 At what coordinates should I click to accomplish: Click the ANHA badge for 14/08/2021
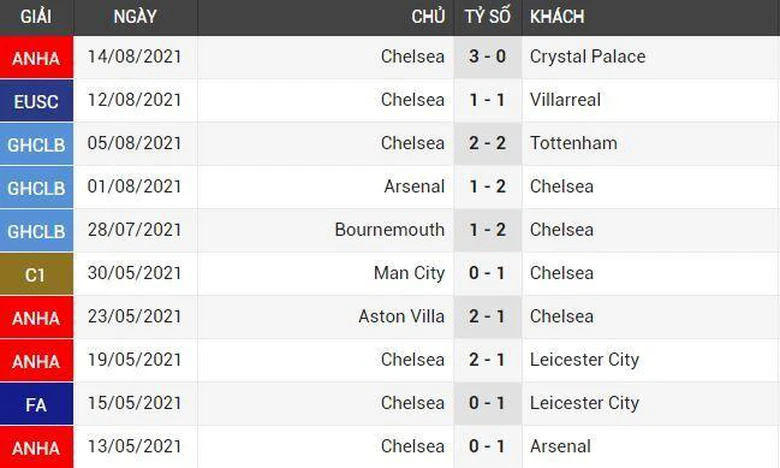point(36,58)
